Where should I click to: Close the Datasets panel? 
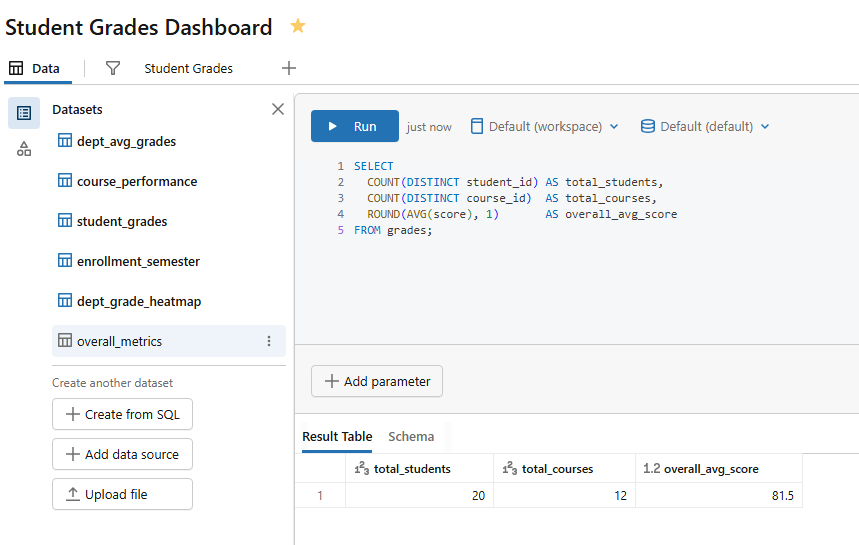pyautogui.click(x=278, y=109)
